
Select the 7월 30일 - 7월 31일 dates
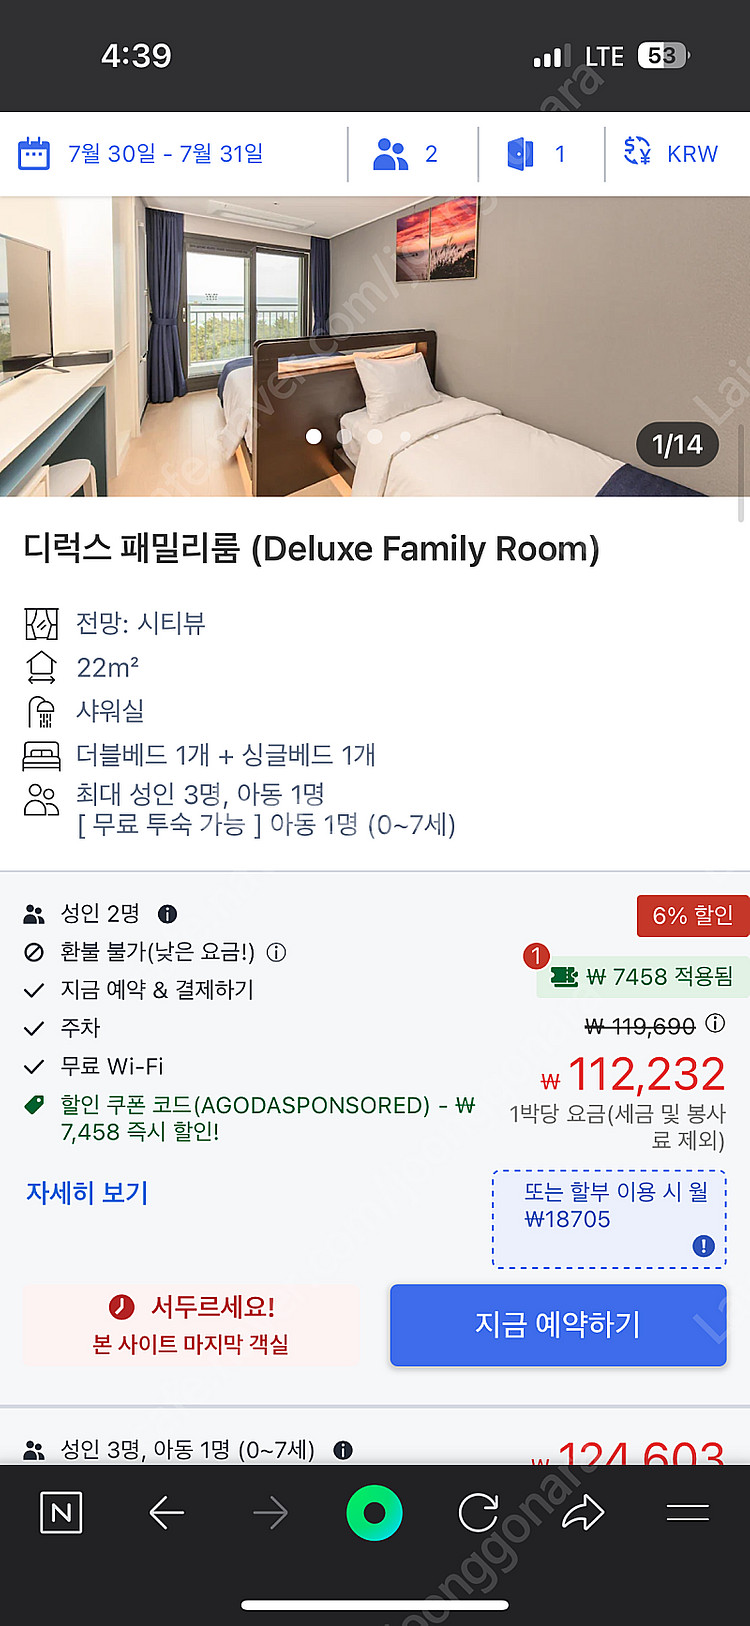point(166,154)
